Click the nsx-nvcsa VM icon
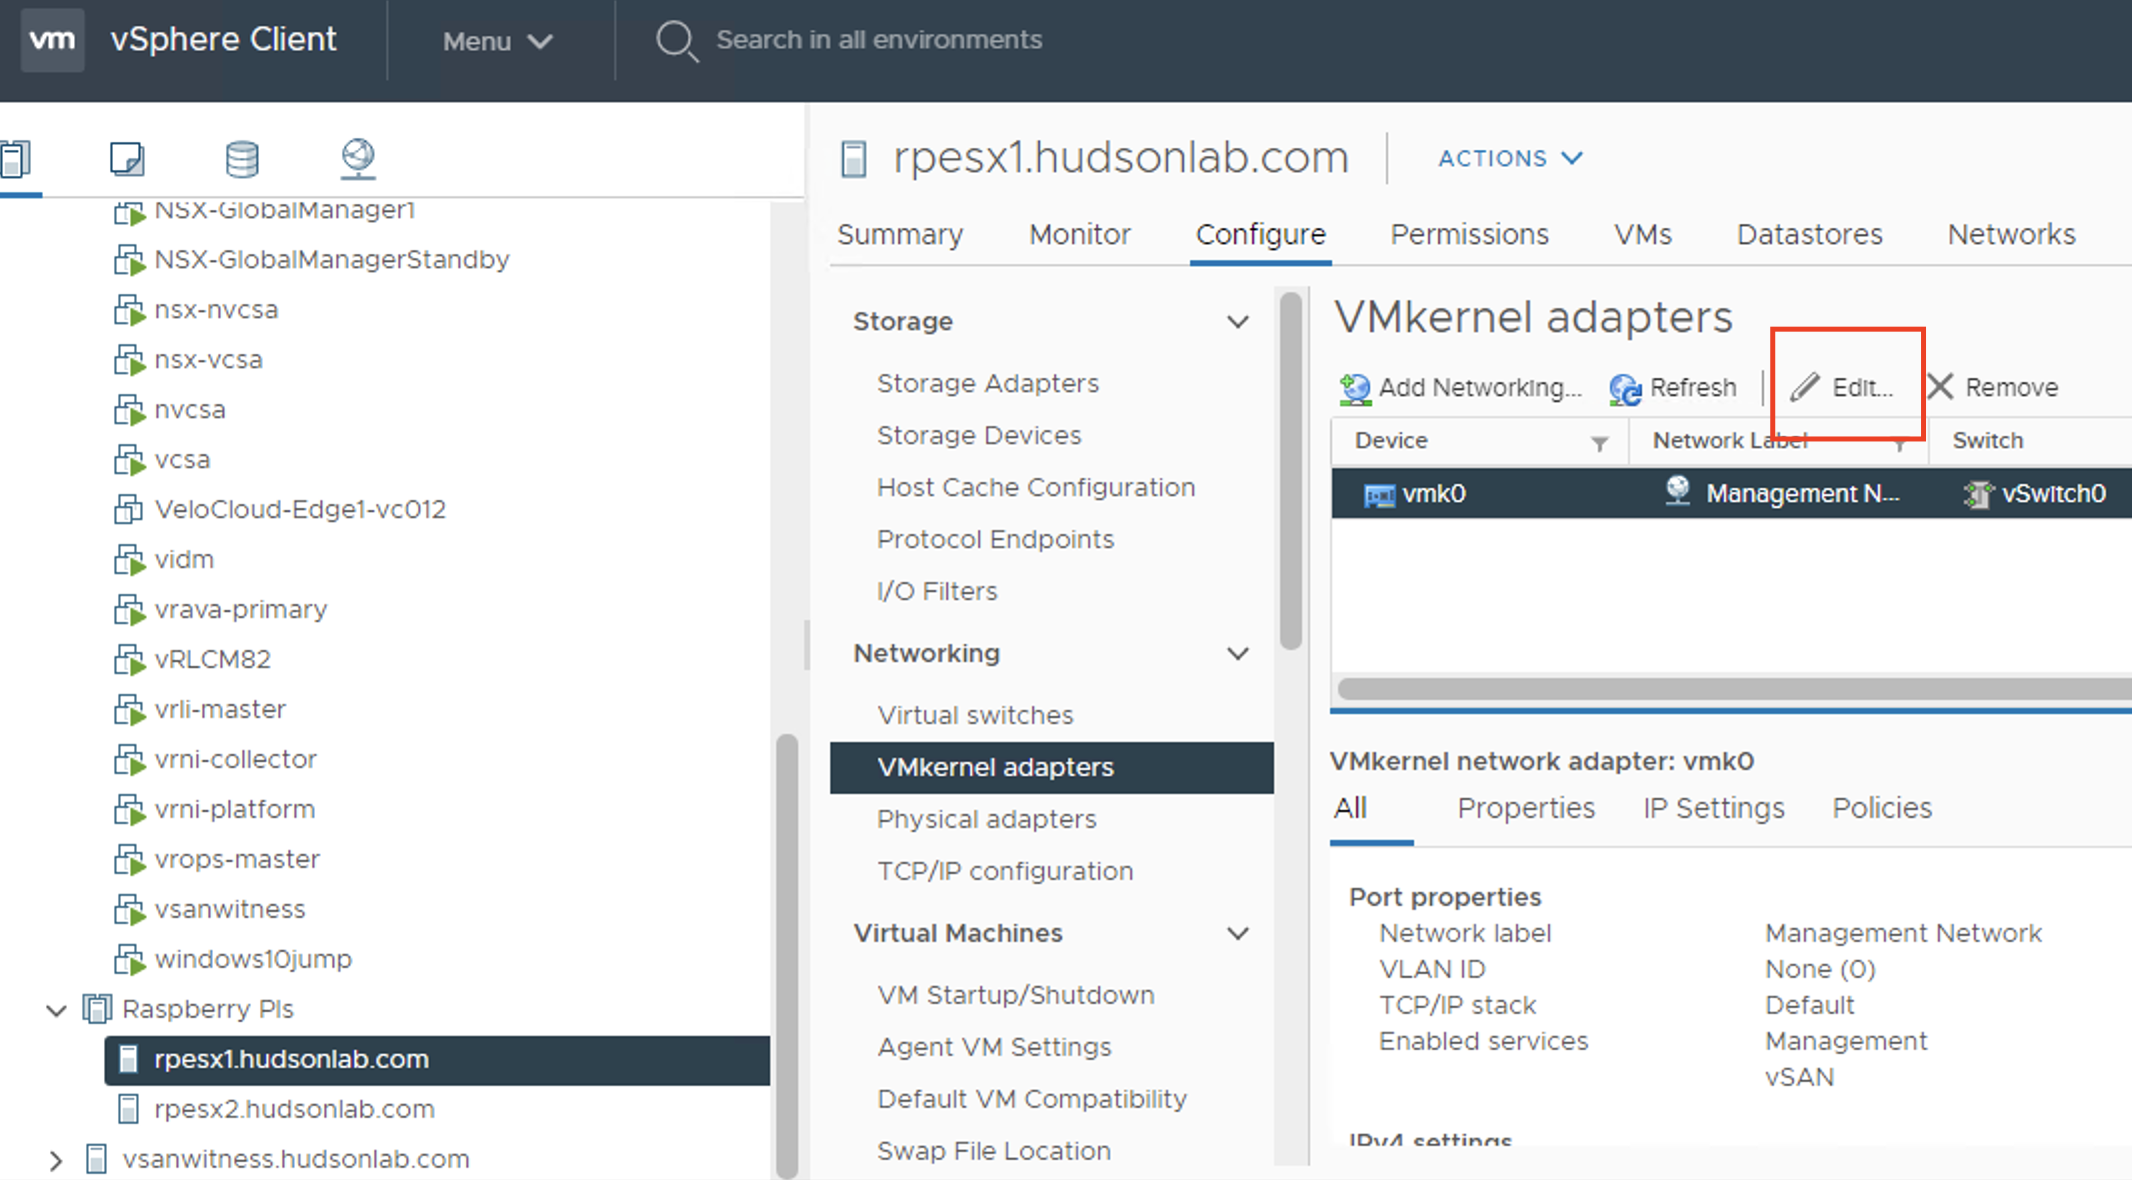This screenshot has height=1180, width=2132. pyautogui.click(x=128, y=310)
